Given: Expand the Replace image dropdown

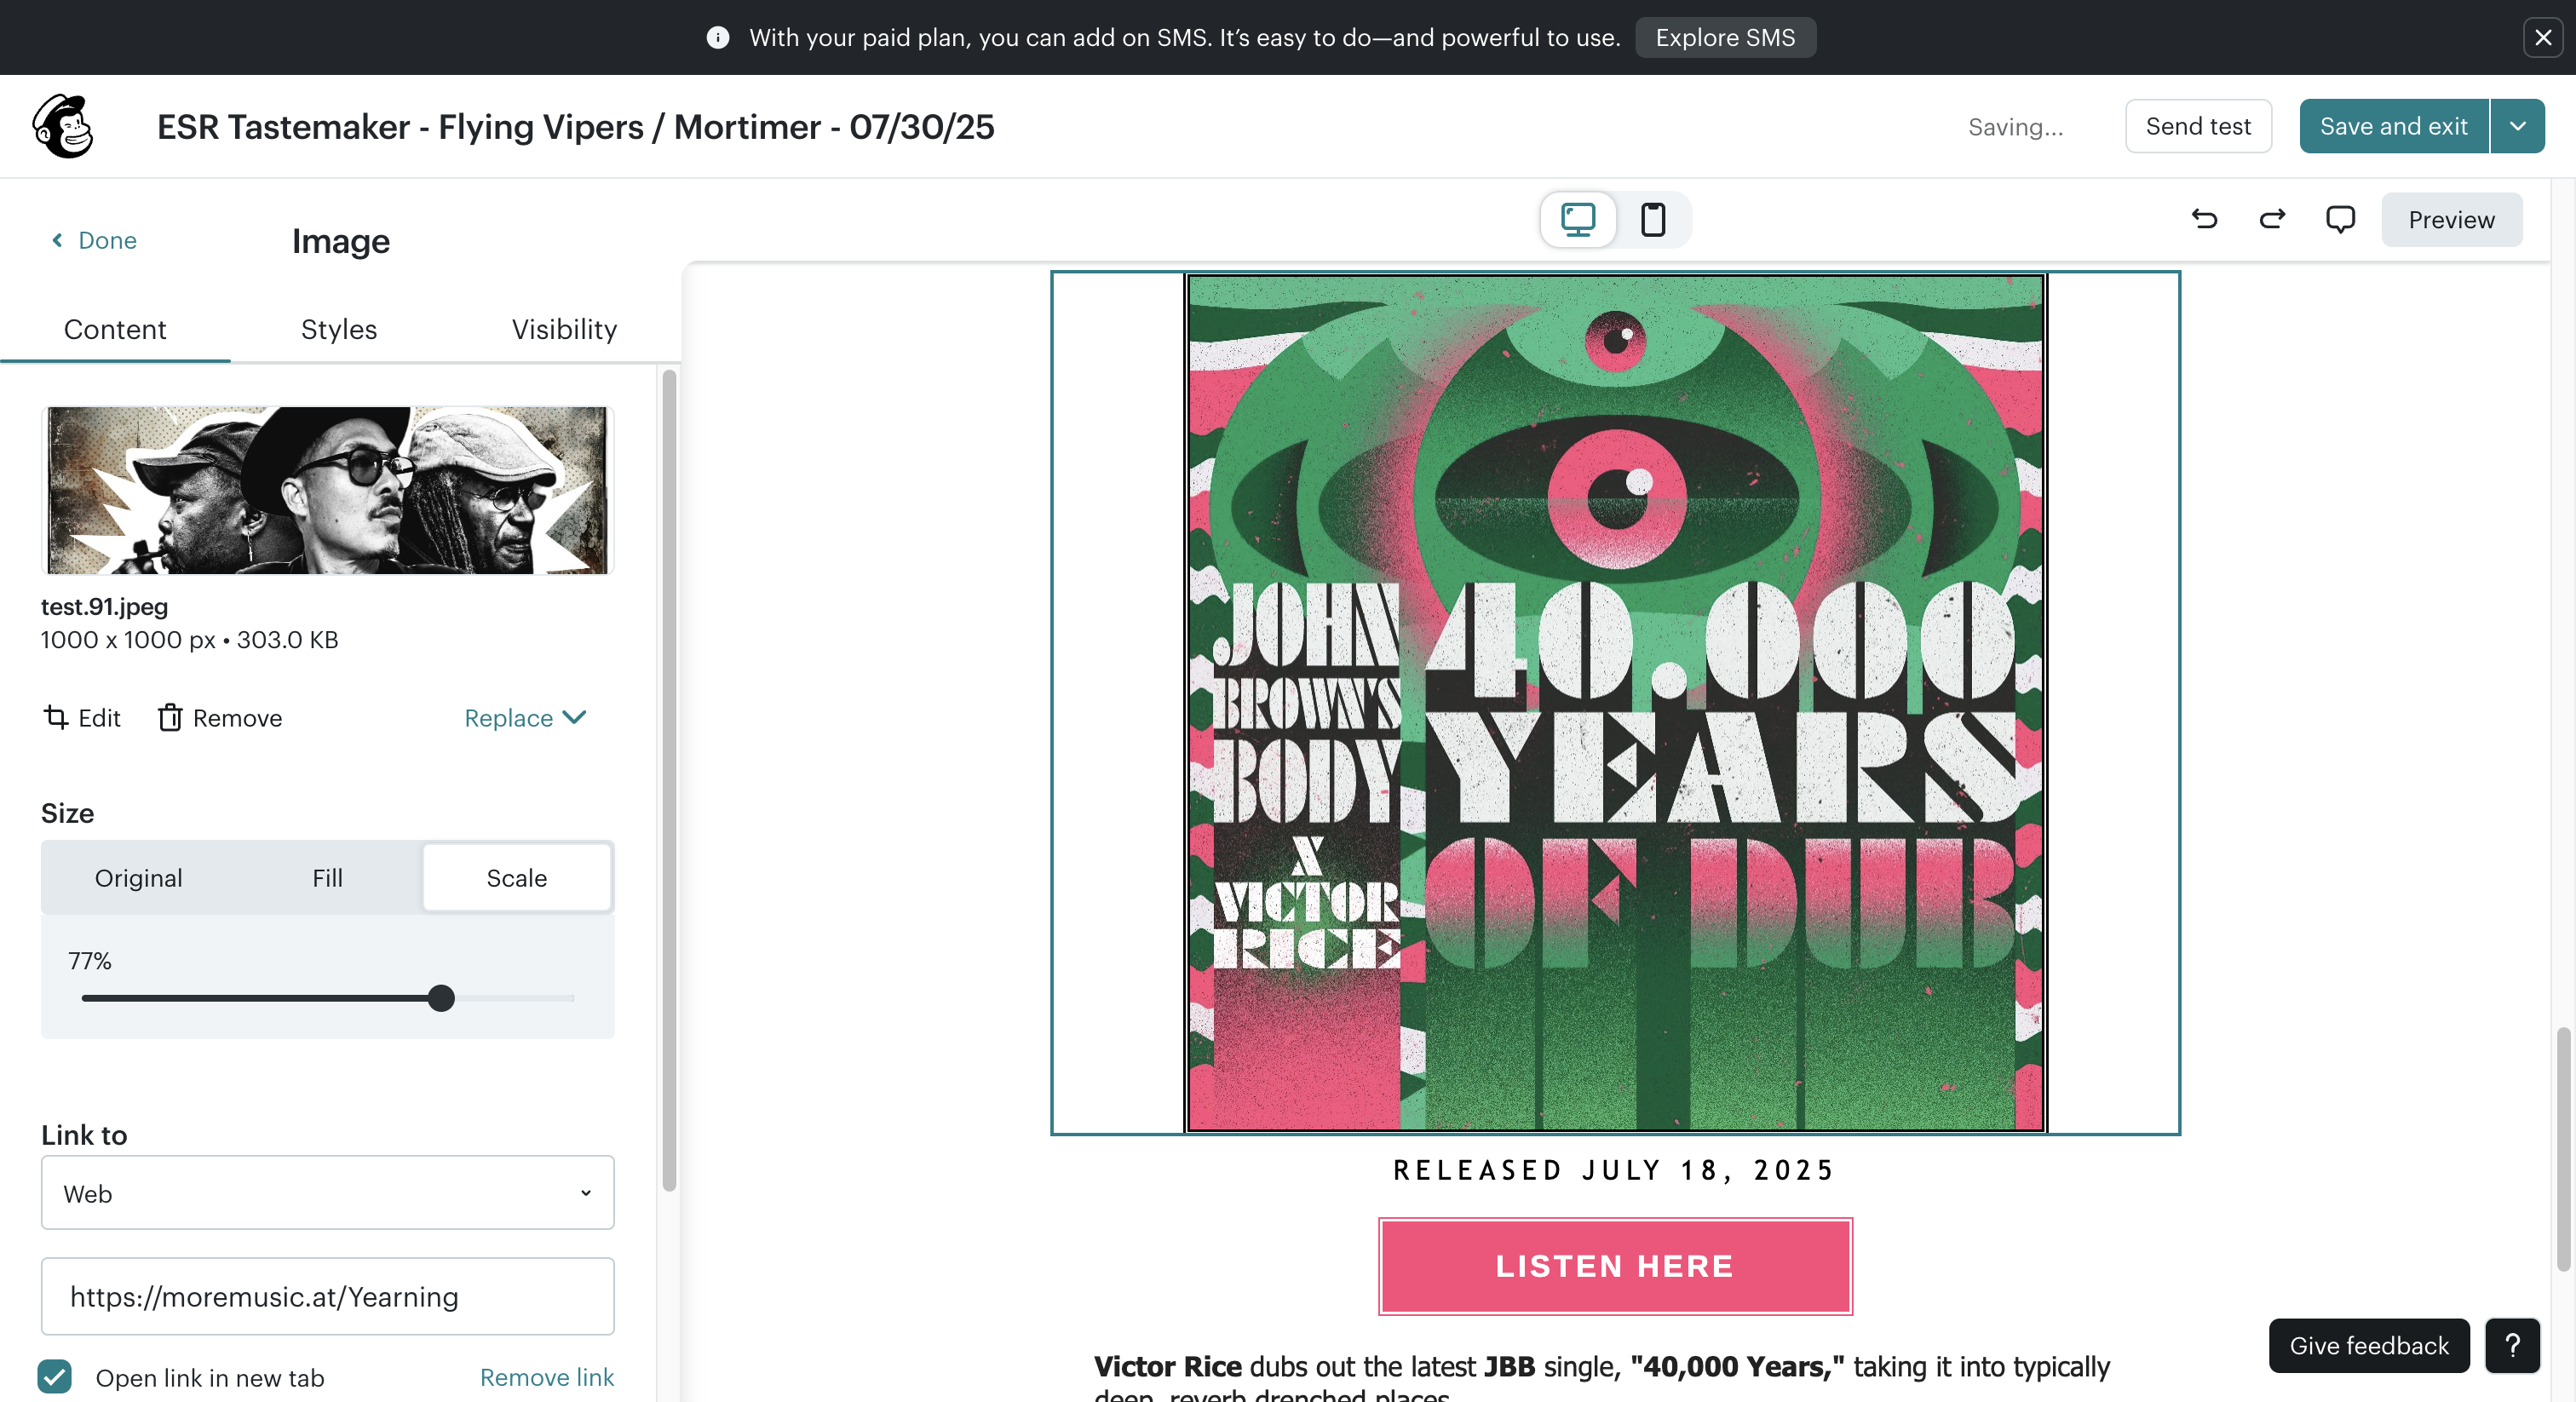Looking at the screenshot, I should pos(525,717).
